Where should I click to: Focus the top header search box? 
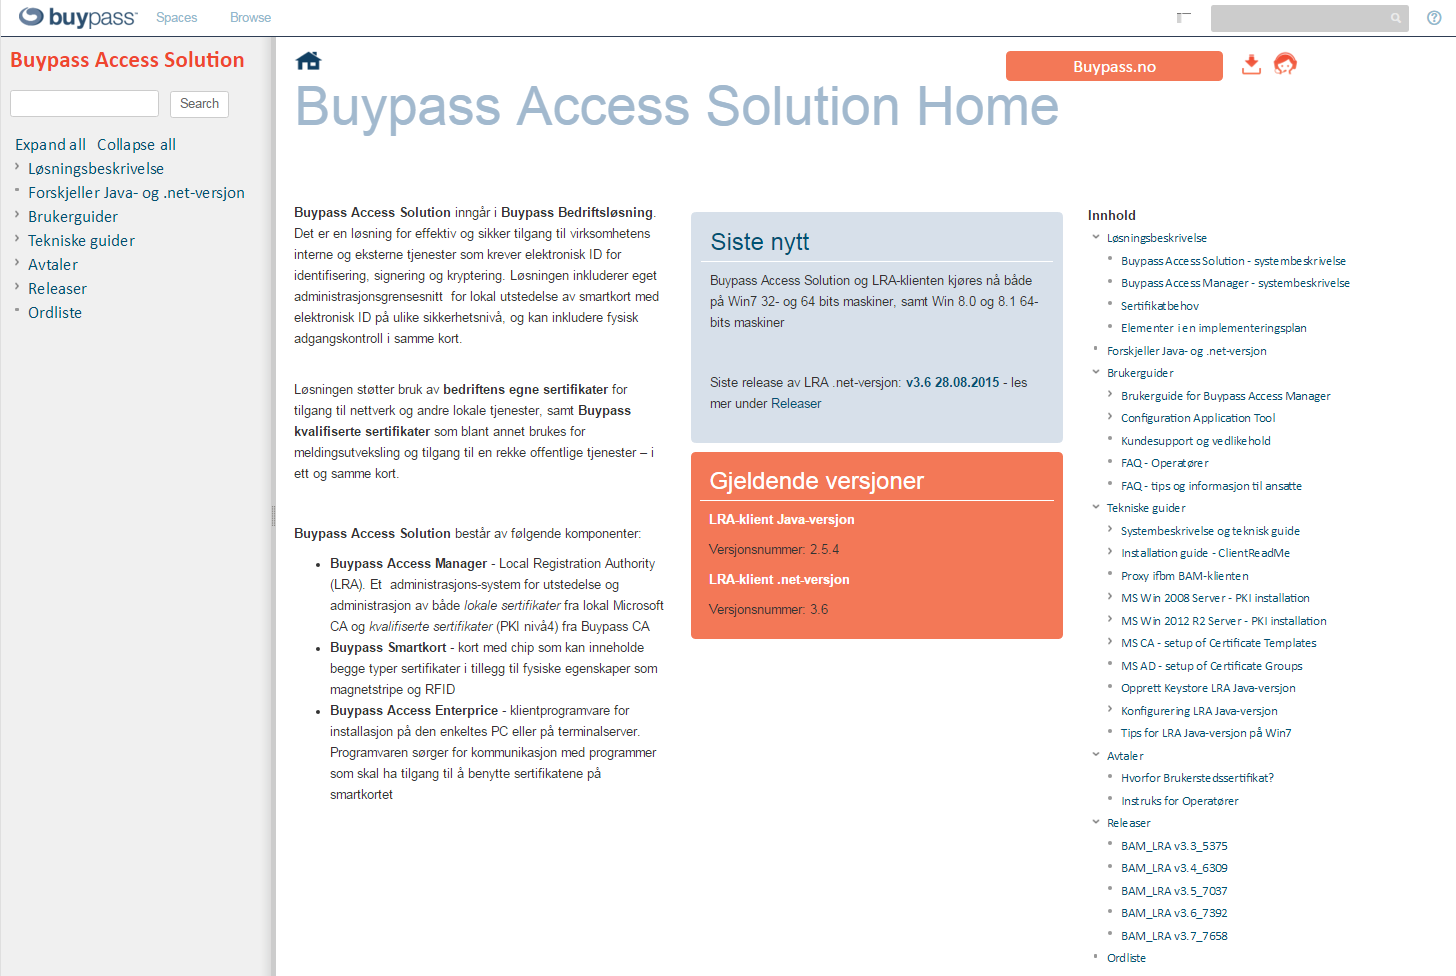1309,18
